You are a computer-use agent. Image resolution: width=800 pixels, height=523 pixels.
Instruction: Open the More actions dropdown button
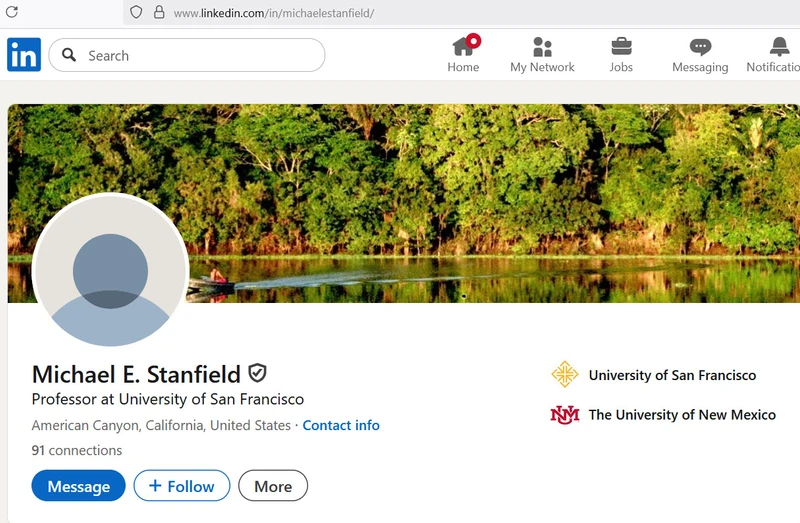[x=273, y=486]
